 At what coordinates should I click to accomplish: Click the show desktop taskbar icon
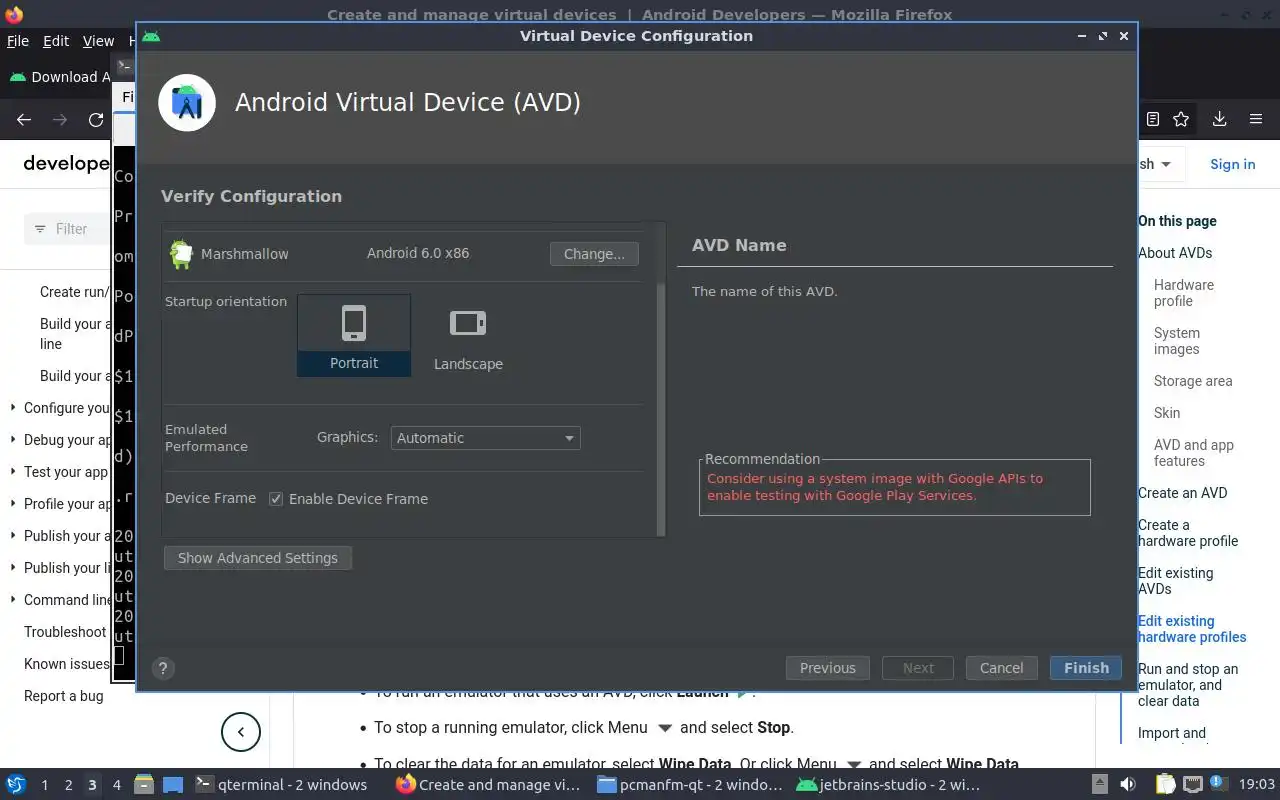pos(173,785)
